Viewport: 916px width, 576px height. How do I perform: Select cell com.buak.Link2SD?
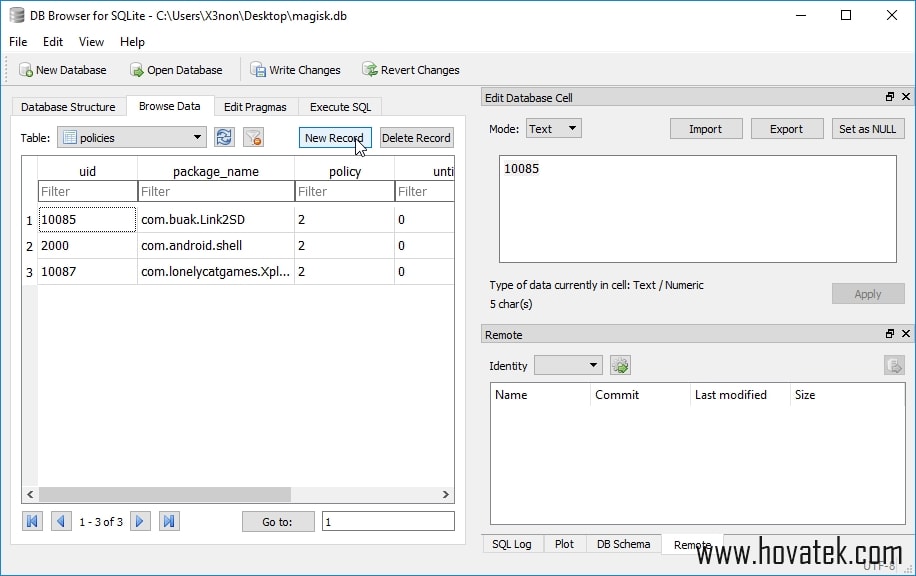click(216, 220)
